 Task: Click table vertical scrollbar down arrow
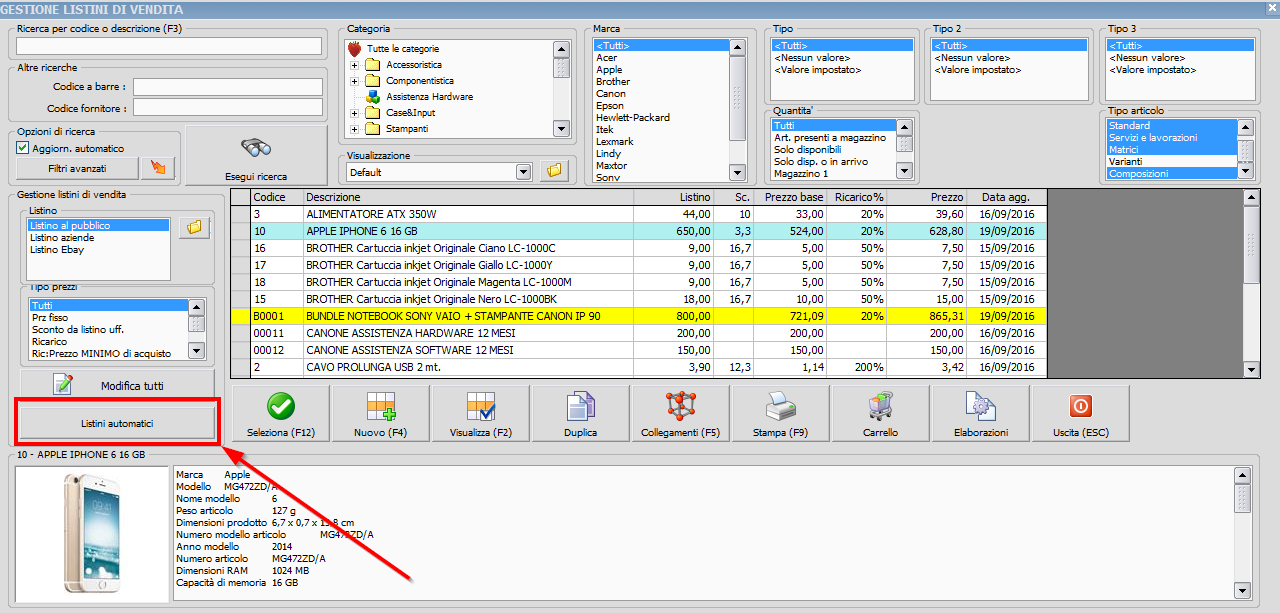click(1252, 370)
